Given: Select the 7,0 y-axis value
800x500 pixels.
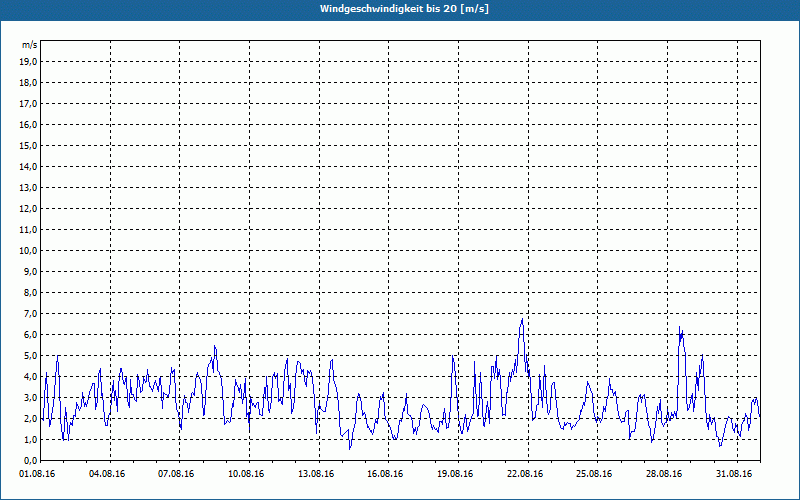Looking at the screenshot, I should click(30, 314).
